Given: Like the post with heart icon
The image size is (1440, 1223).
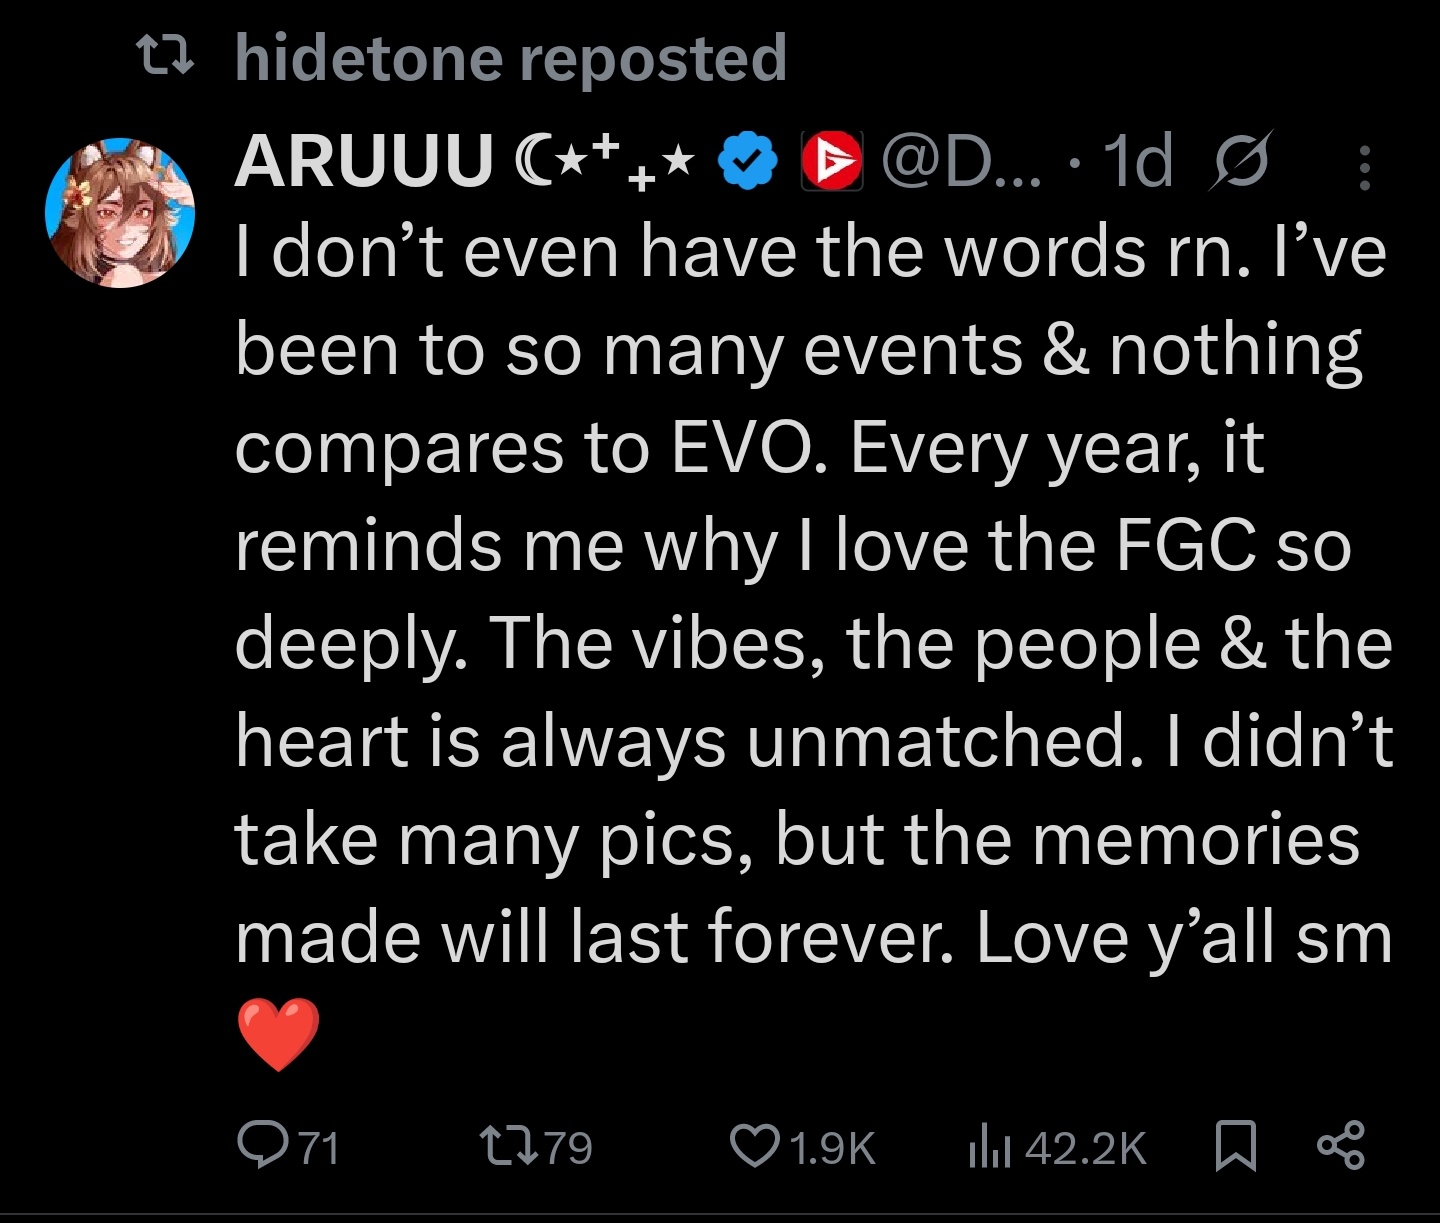Looking at the screenshot, I should tap(755, 1147).
